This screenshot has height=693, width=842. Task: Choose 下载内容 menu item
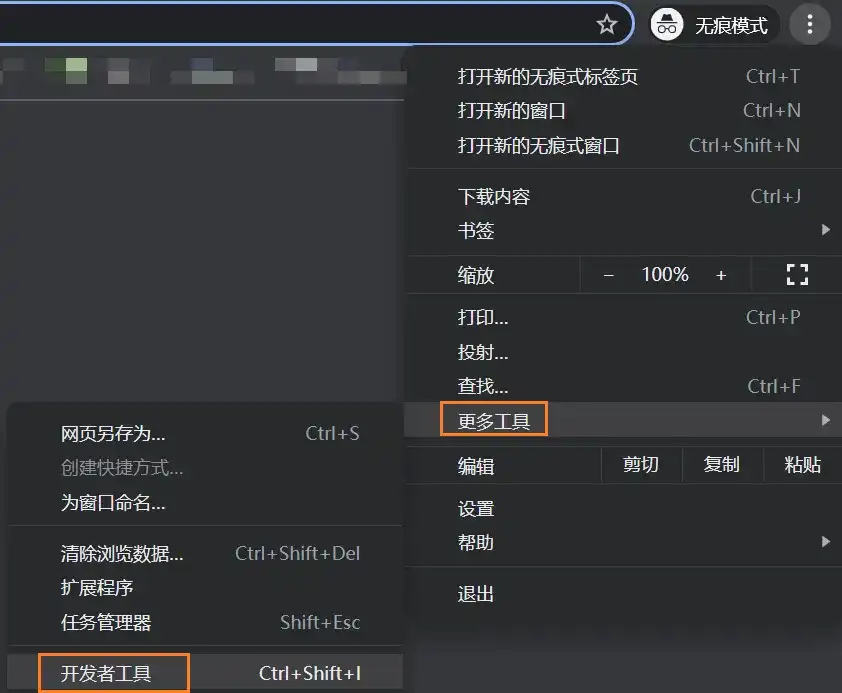point(494,197)
